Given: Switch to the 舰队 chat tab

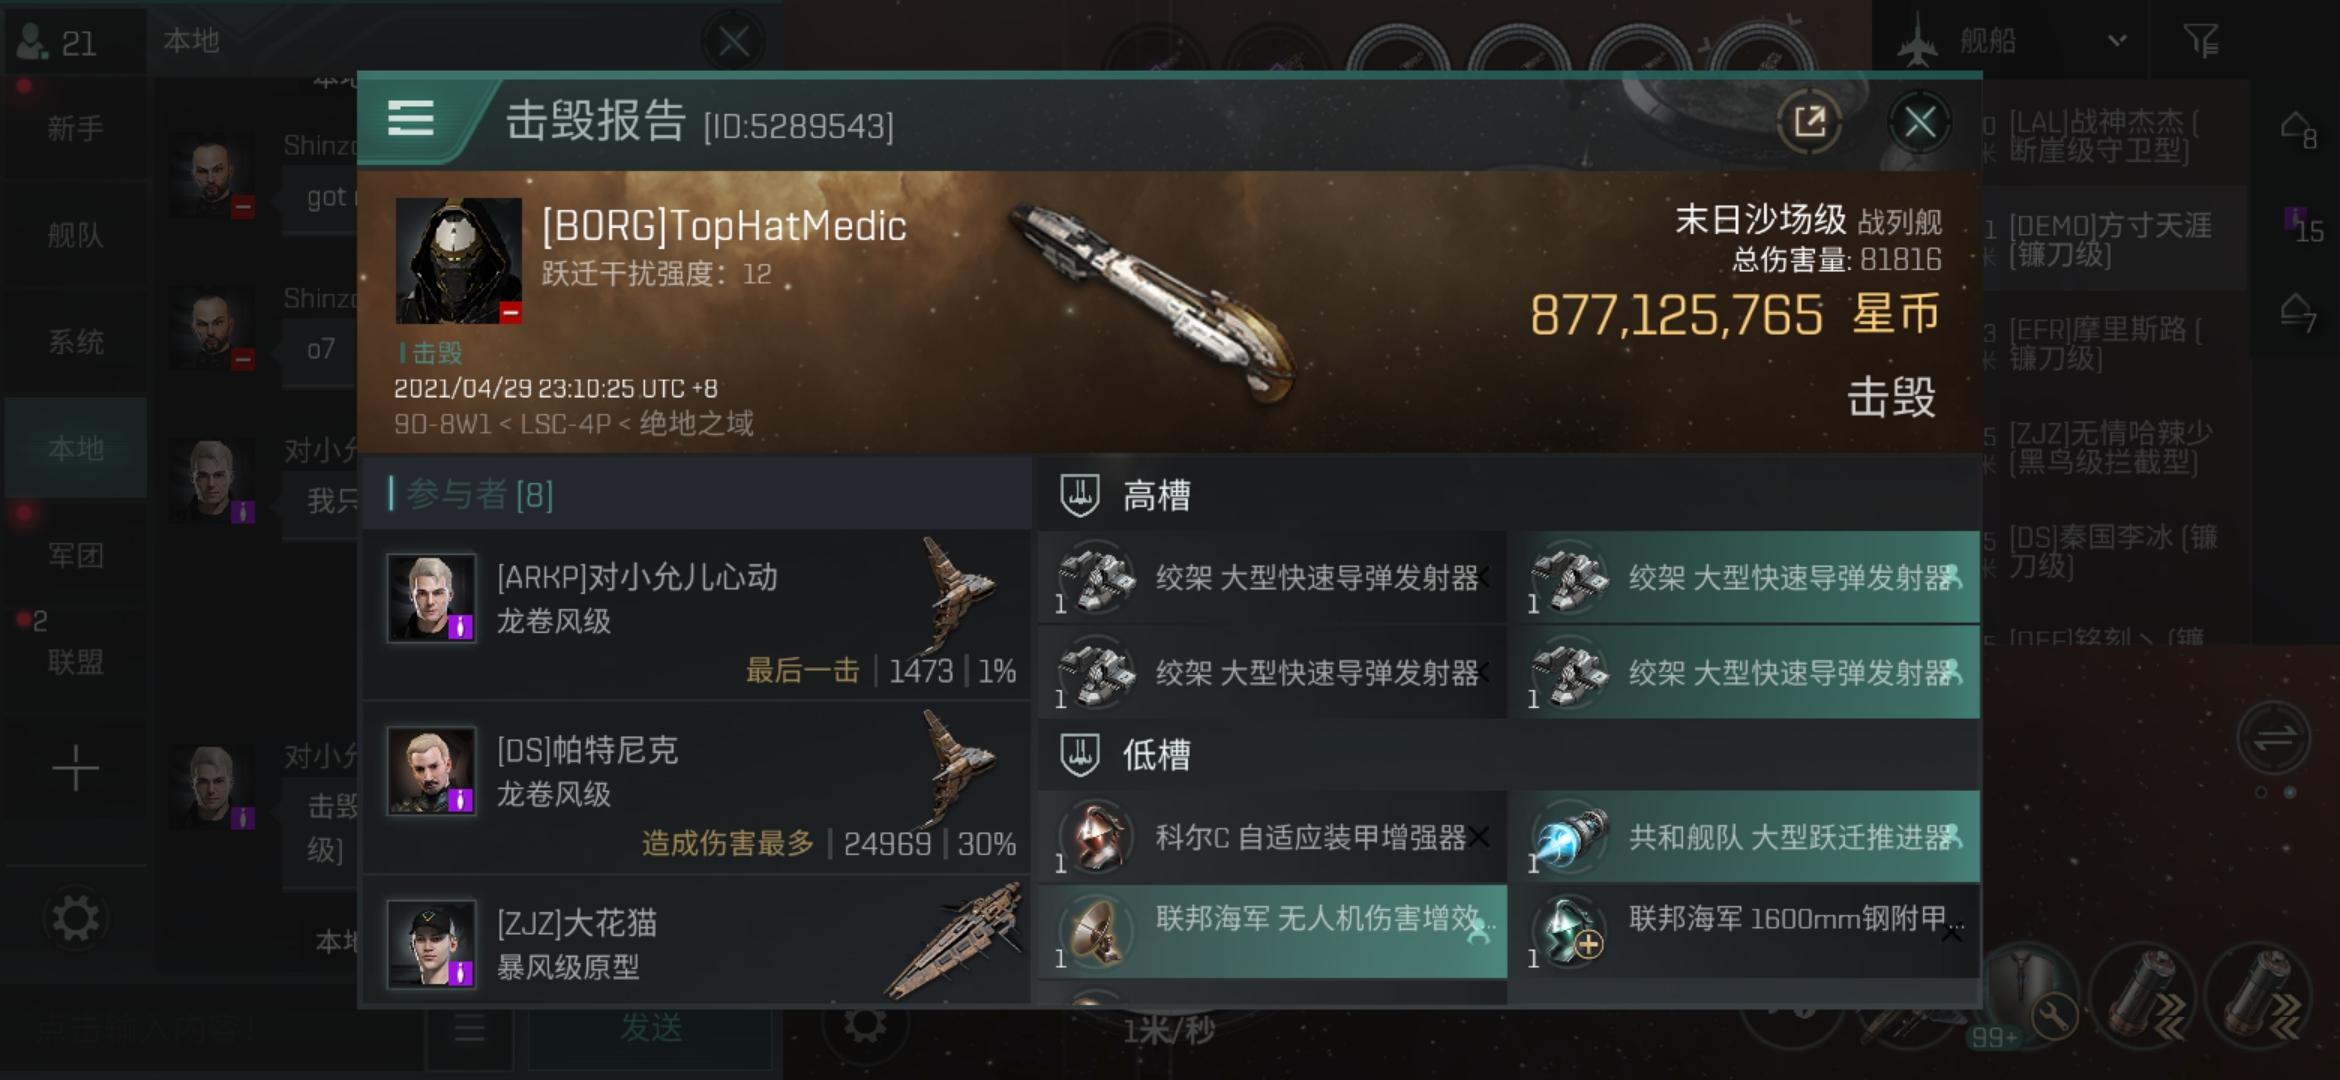Looking at the screenshot, I should point(75,235).
